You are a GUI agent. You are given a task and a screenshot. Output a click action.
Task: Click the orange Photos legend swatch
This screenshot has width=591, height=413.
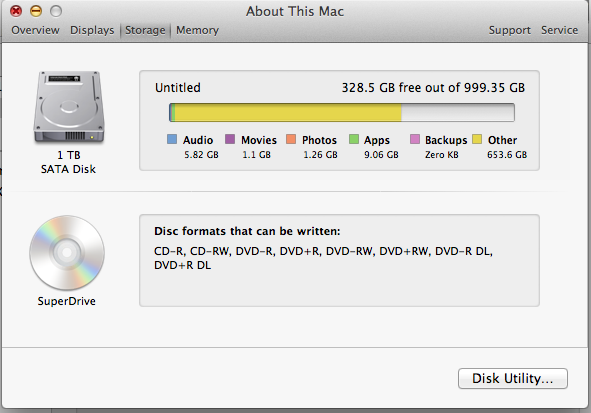[291, 139]
